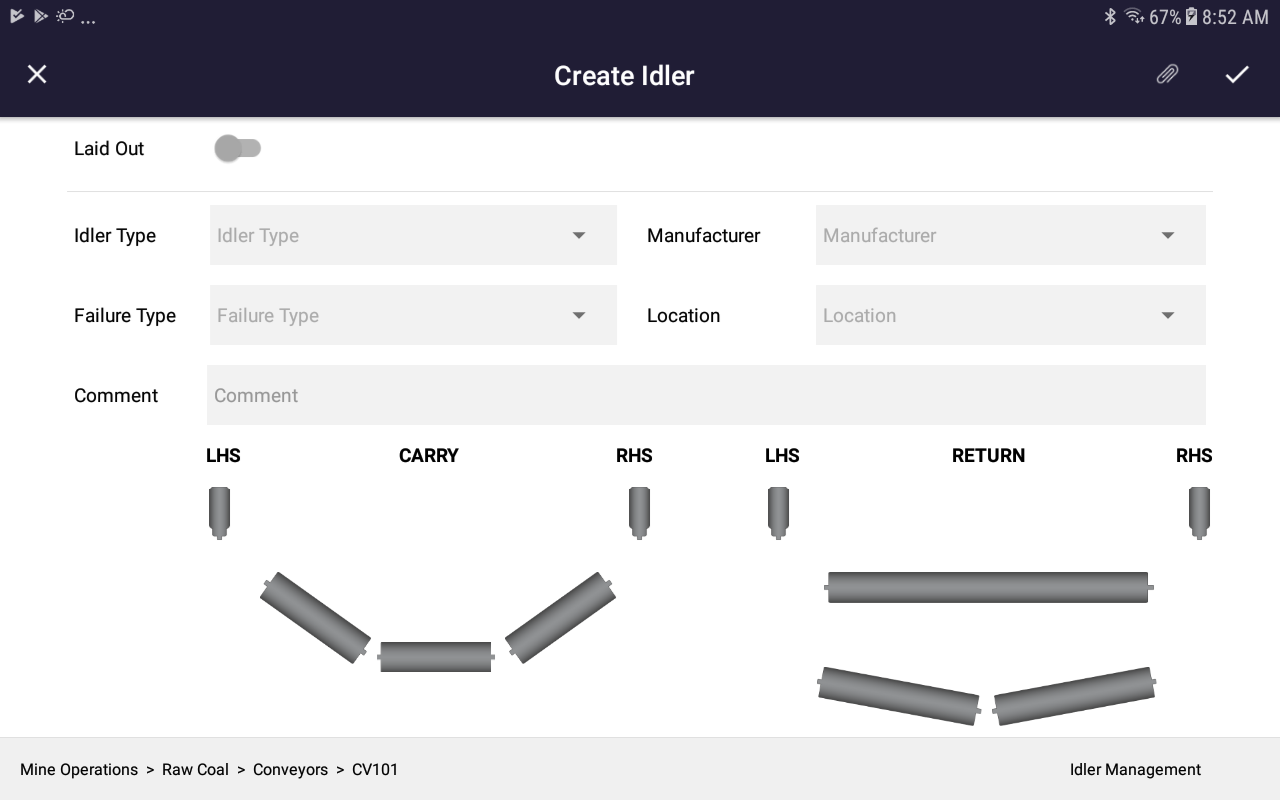Tap the RETURN RHS frame post icon
Image resolution: width=1280 pixels, height=800 pixels.
point(1199,513)
